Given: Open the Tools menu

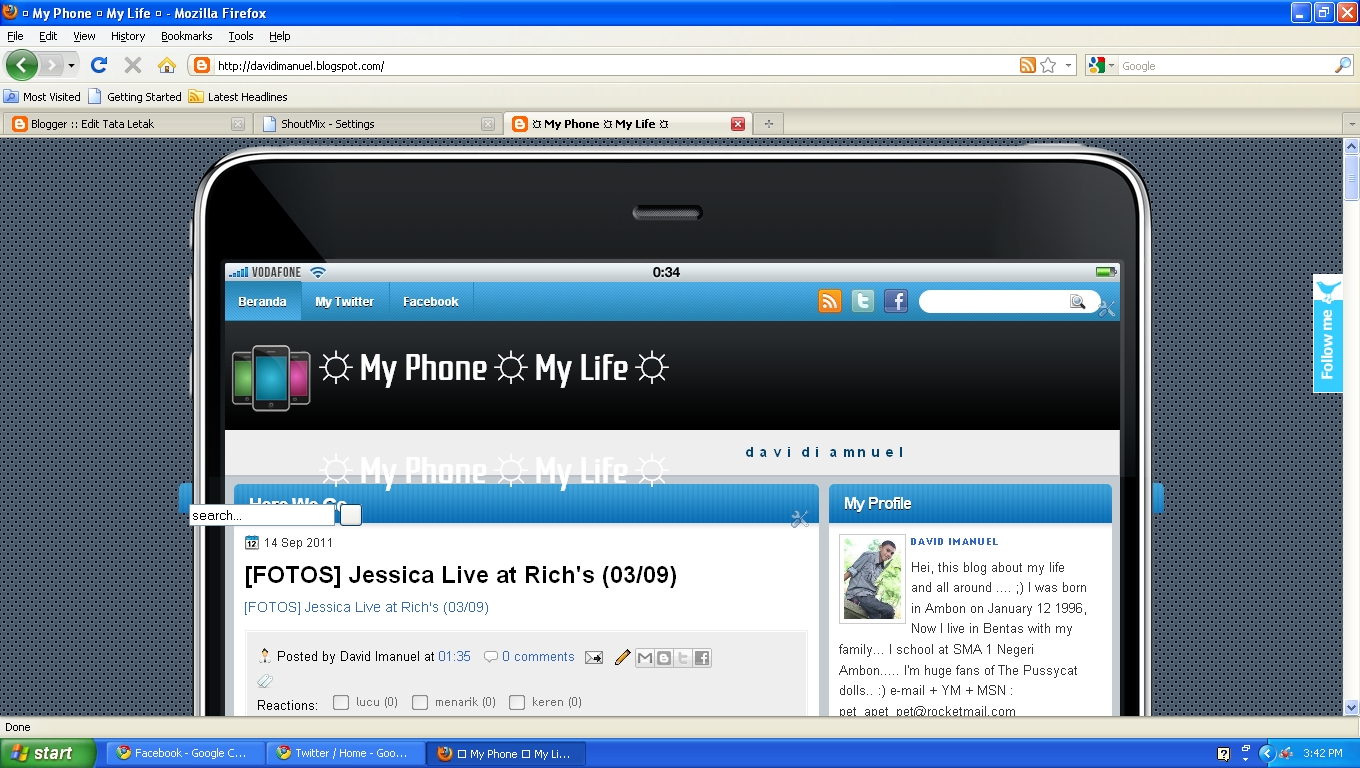Looking at the screenshot, I should point(241,36).
